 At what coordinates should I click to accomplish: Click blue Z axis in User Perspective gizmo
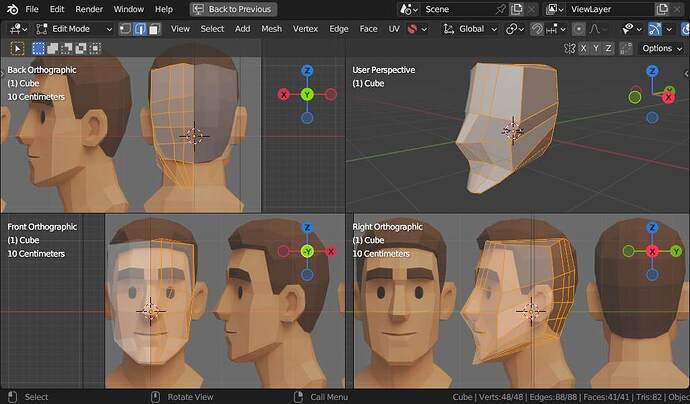point(652,71)
